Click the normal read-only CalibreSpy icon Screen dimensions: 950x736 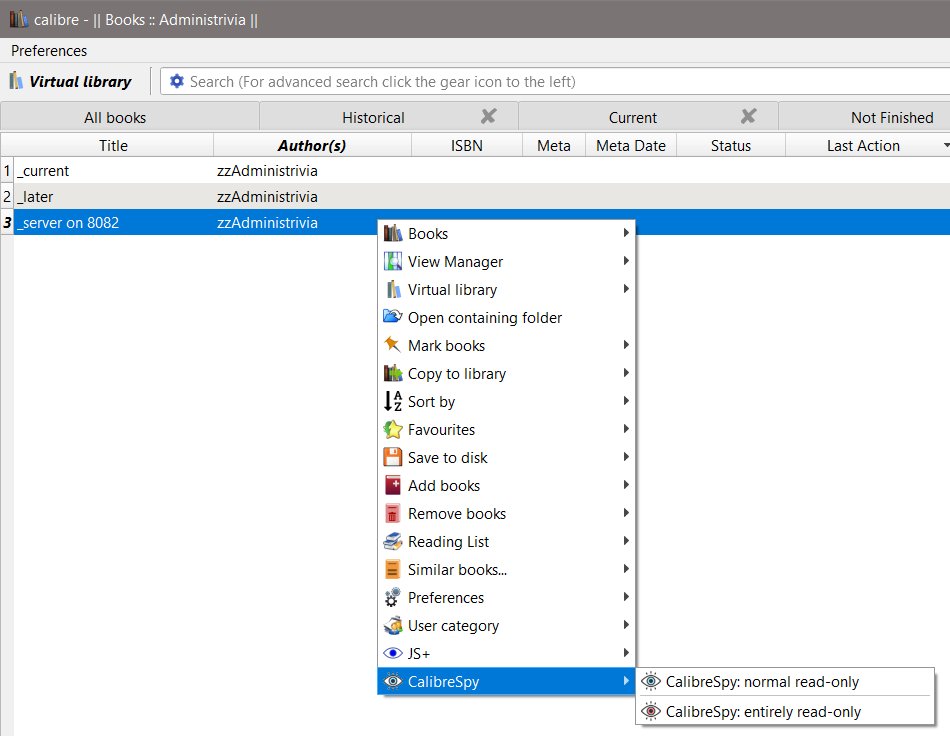point(651,681)
